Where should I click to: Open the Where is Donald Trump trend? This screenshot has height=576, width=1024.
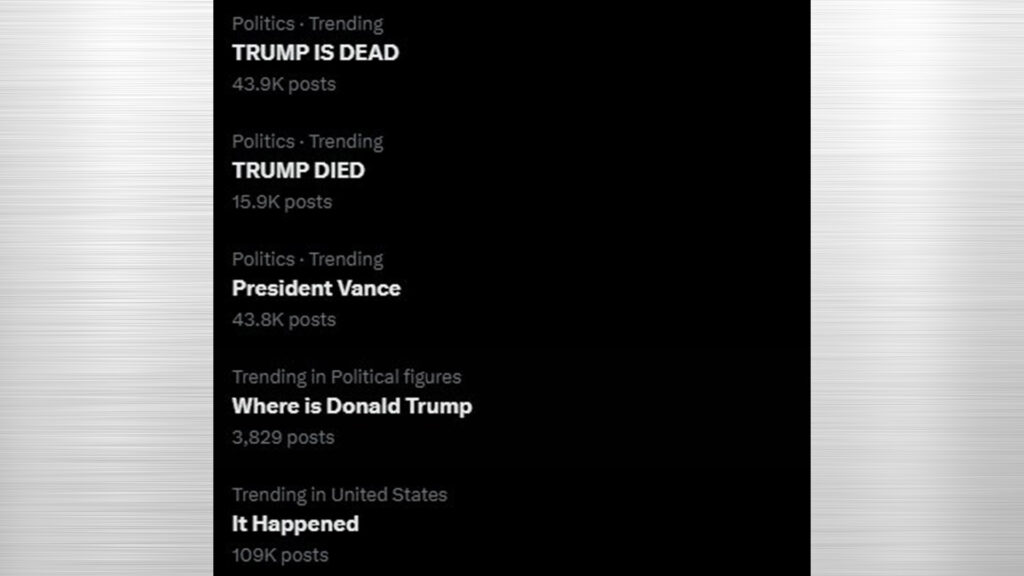[x=352, y=406]
